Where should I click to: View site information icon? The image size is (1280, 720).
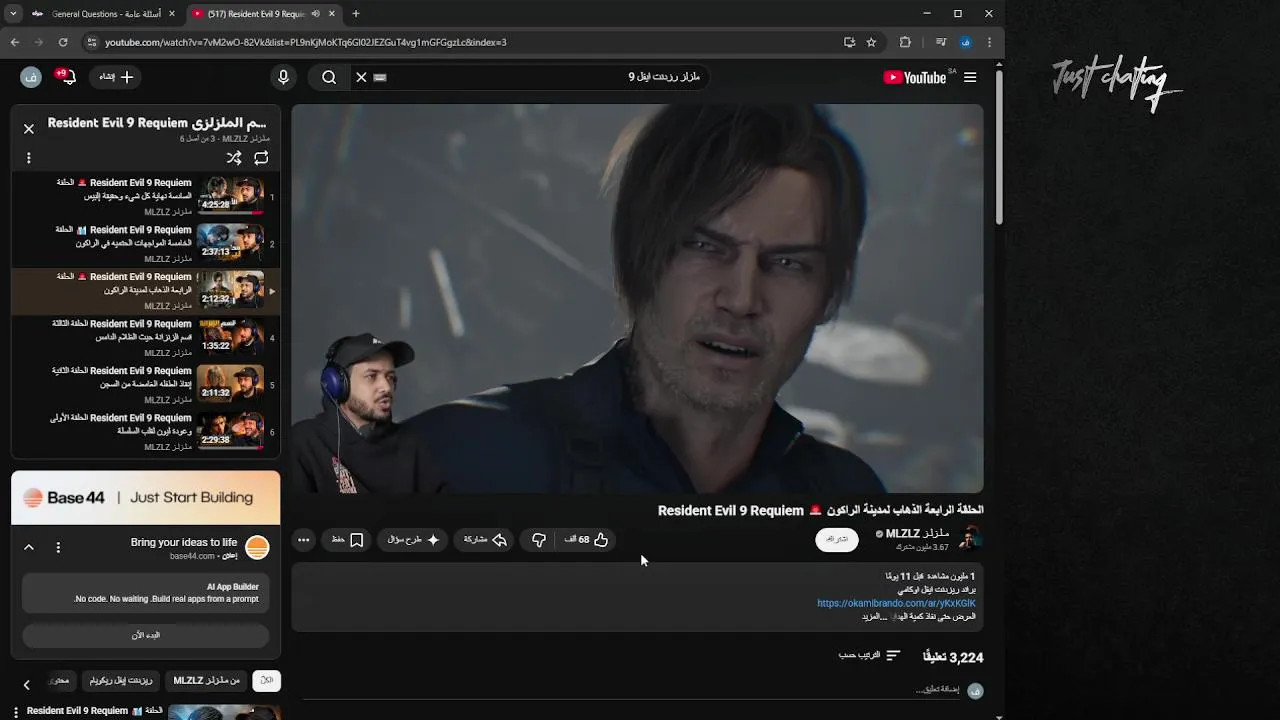coord(92,42)
